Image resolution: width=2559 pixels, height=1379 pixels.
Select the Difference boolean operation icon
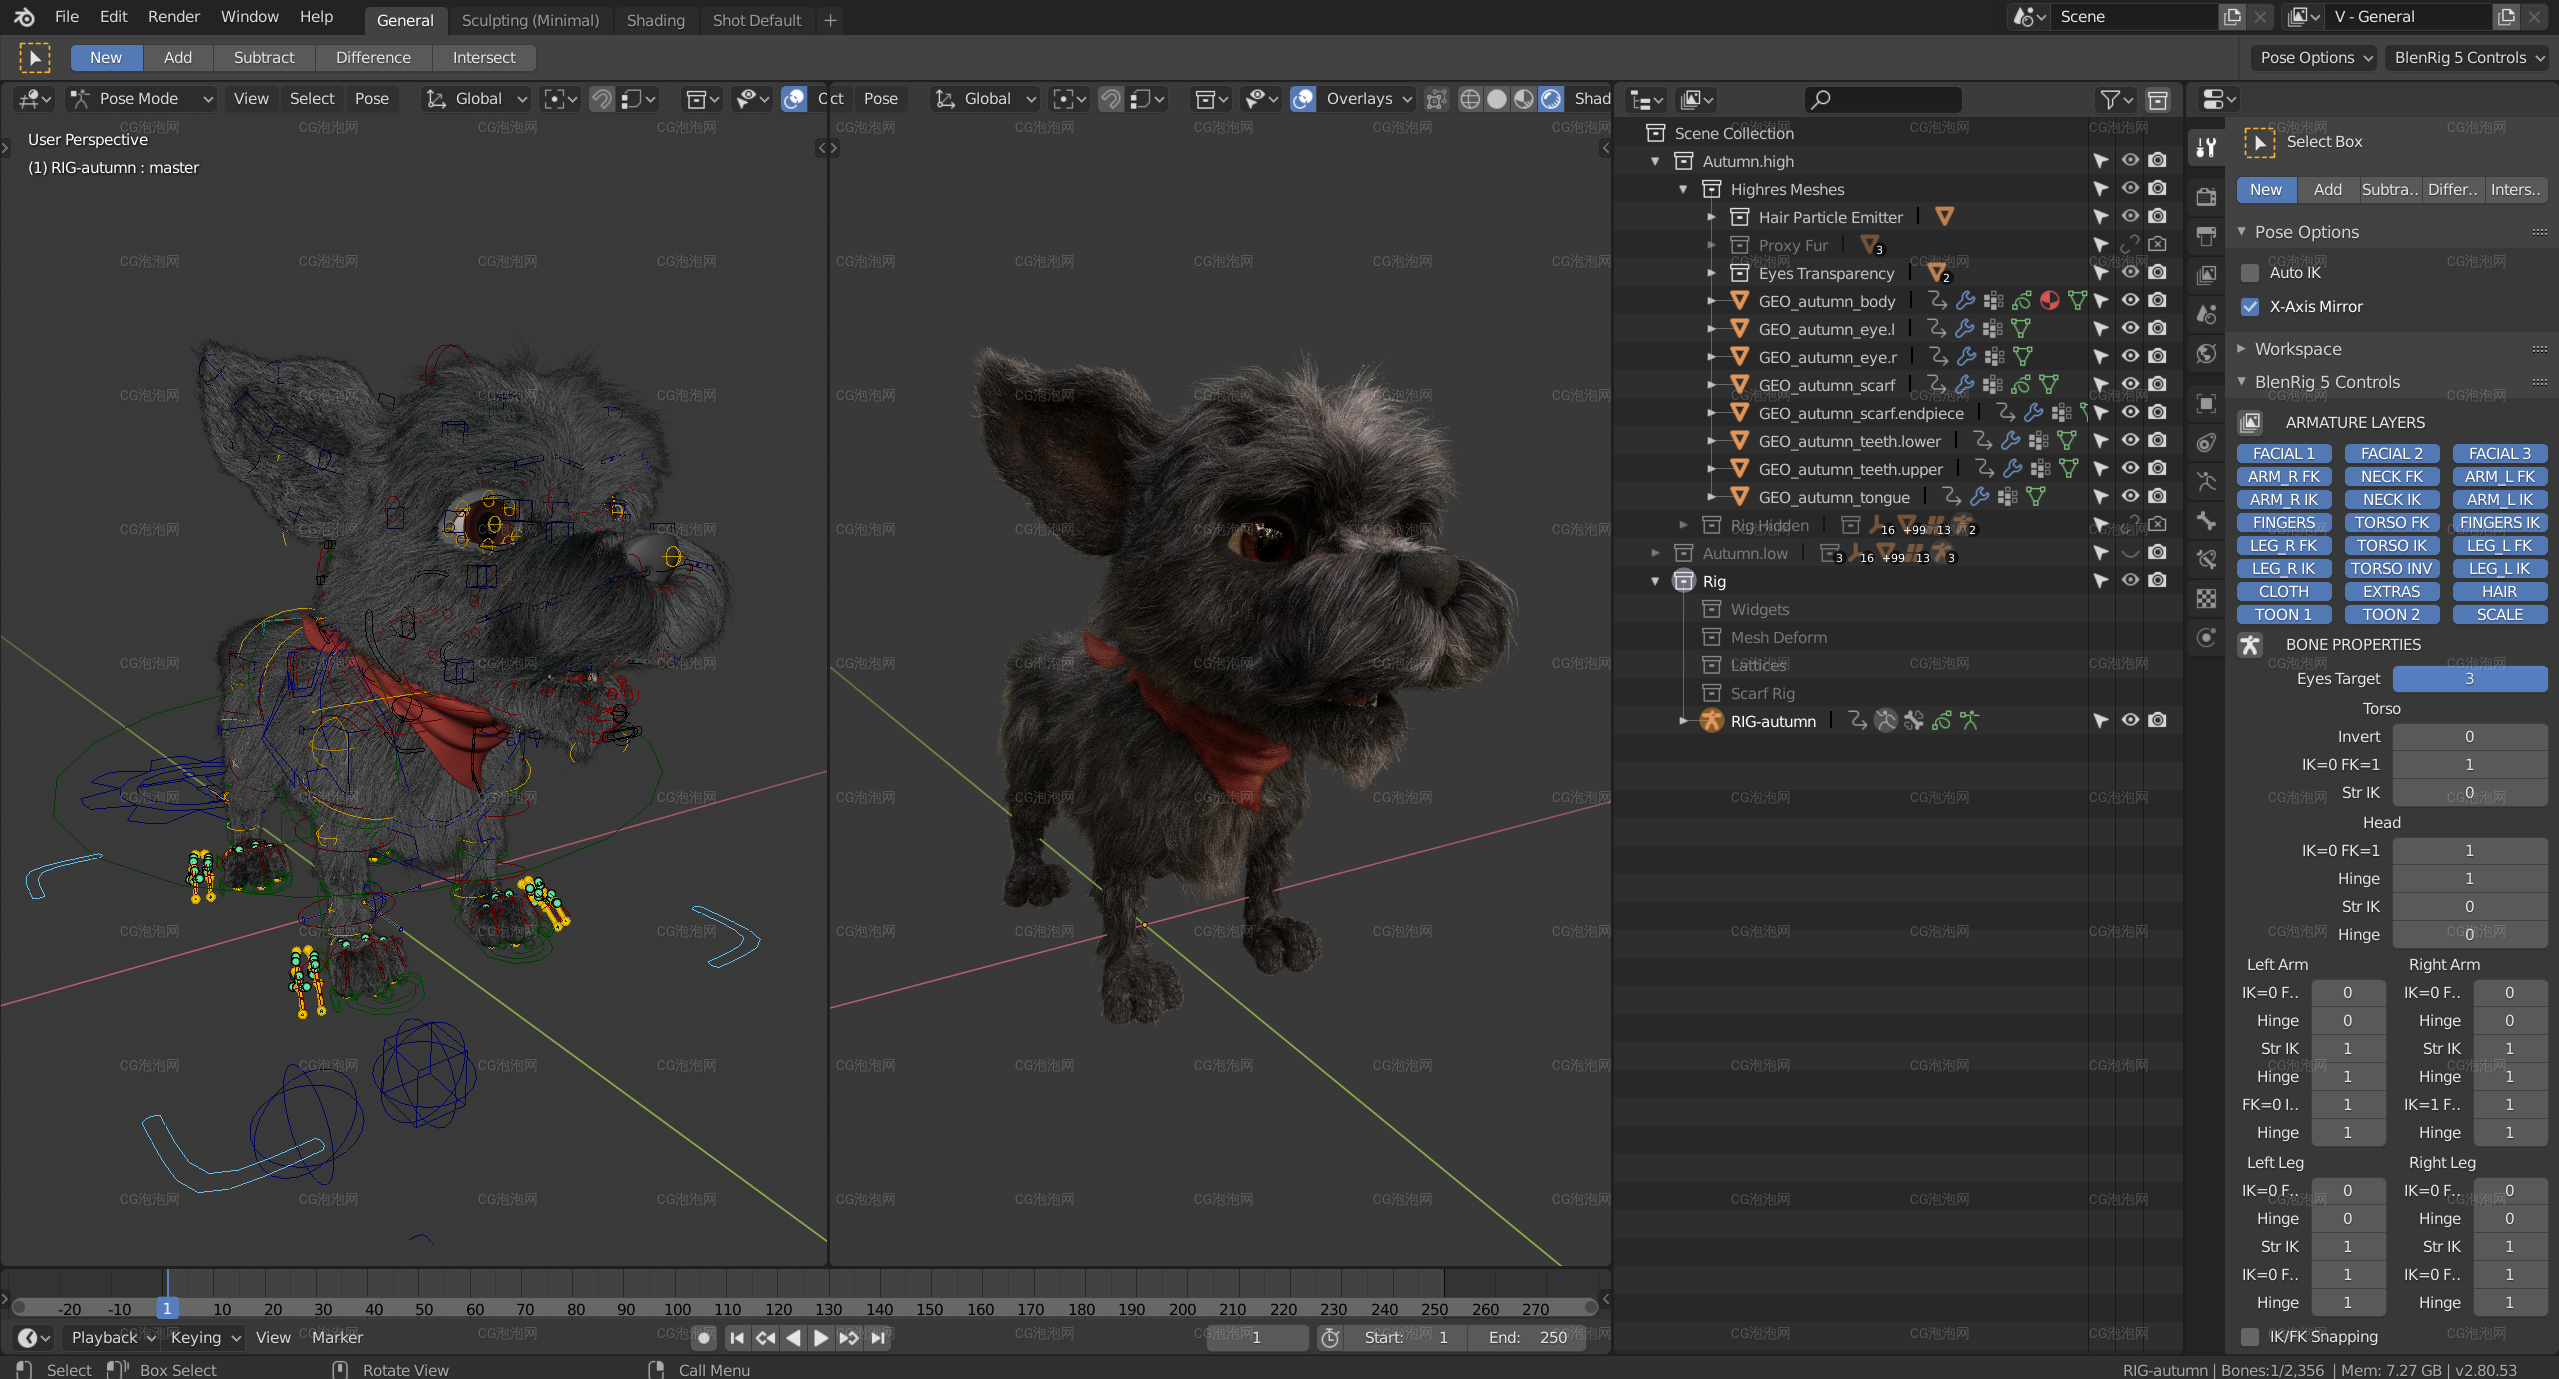370,56
